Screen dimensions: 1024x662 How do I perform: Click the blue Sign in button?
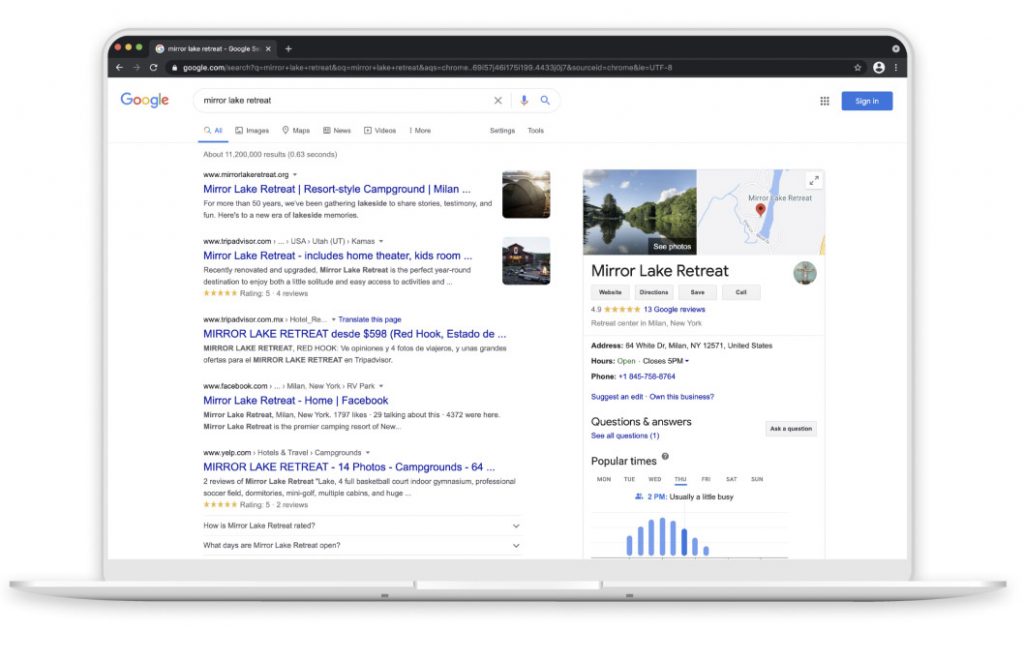867,101
